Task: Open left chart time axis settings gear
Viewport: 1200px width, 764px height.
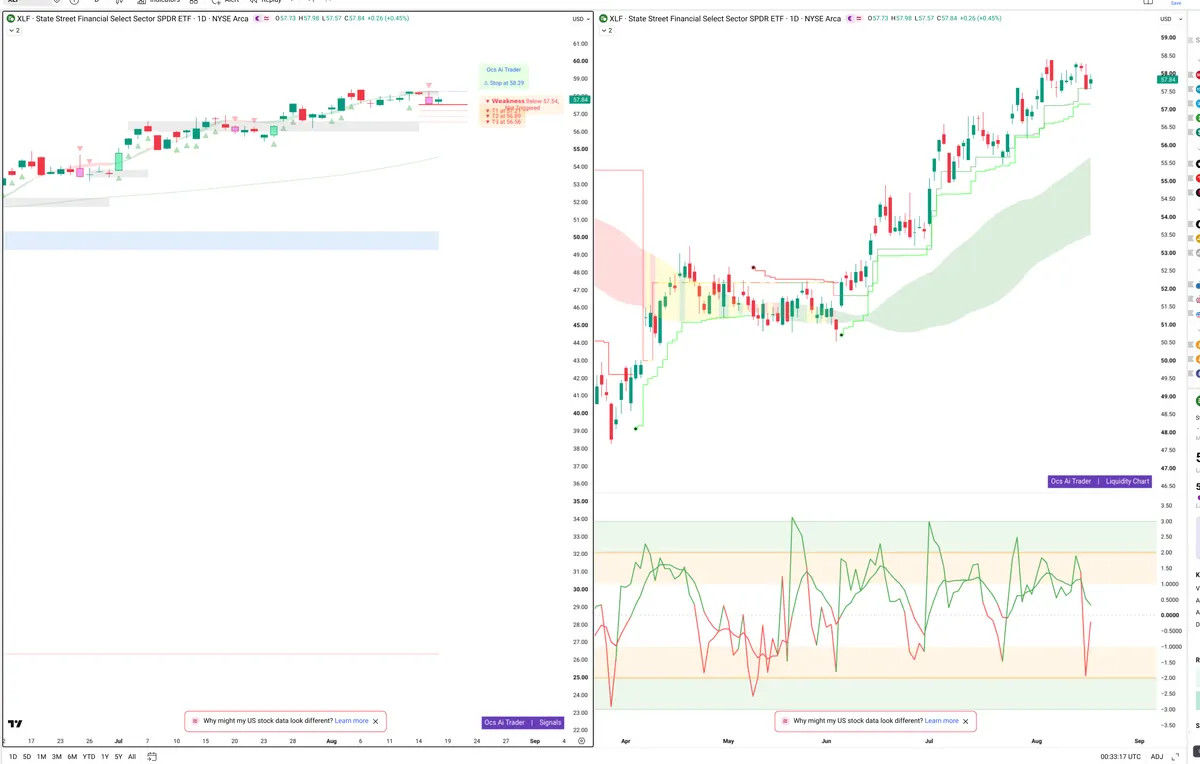Action: (581, 741)
